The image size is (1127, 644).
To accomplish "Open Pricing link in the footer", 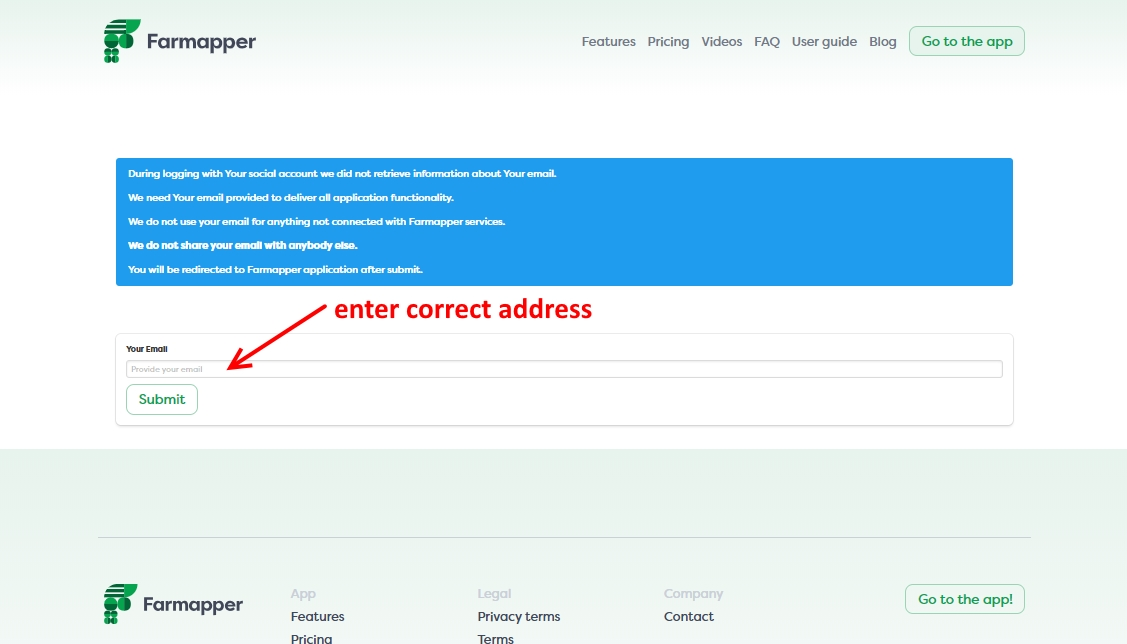I will 311,638.
